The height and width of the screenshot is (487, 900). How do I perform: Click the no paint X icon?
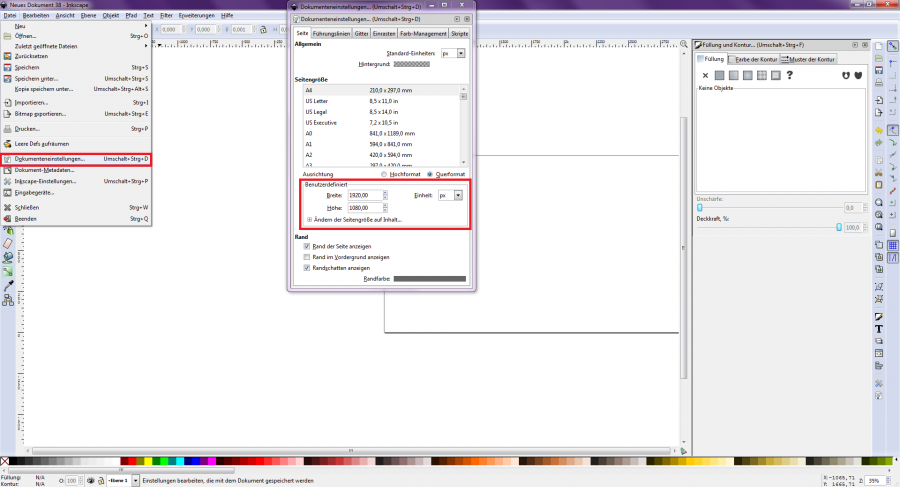705,75
